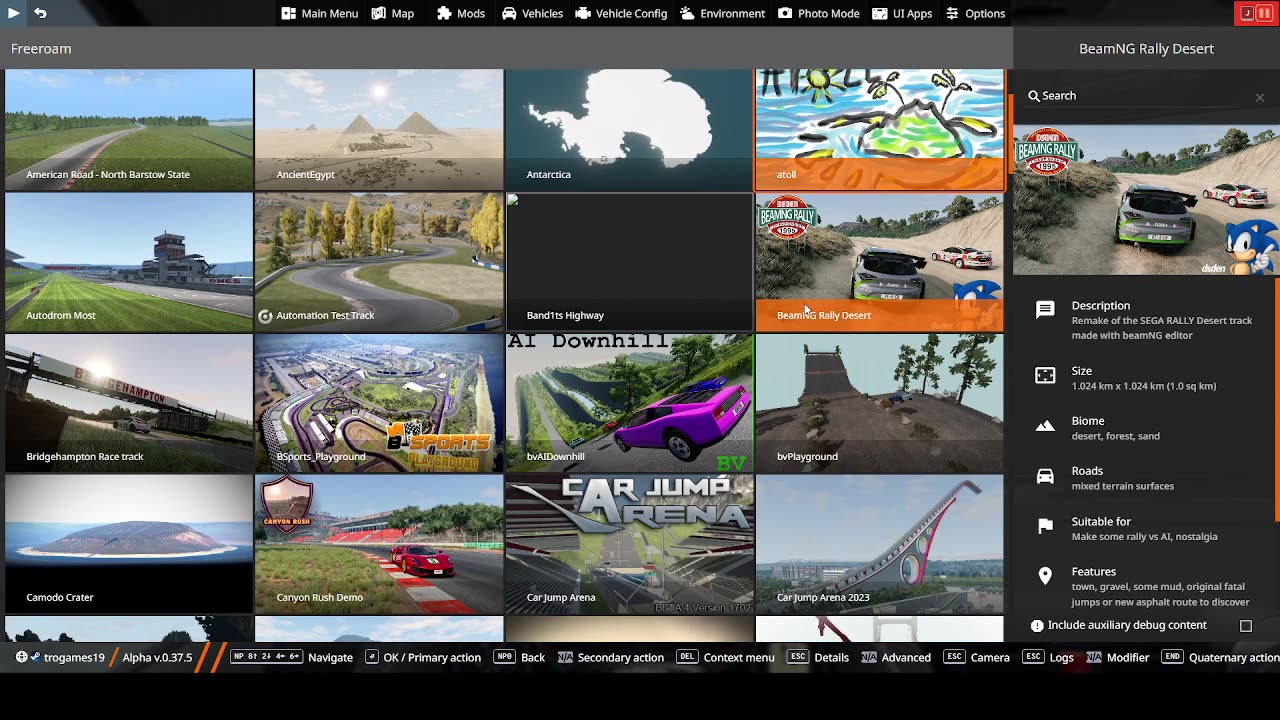Open the Map menu

(392, 13)
